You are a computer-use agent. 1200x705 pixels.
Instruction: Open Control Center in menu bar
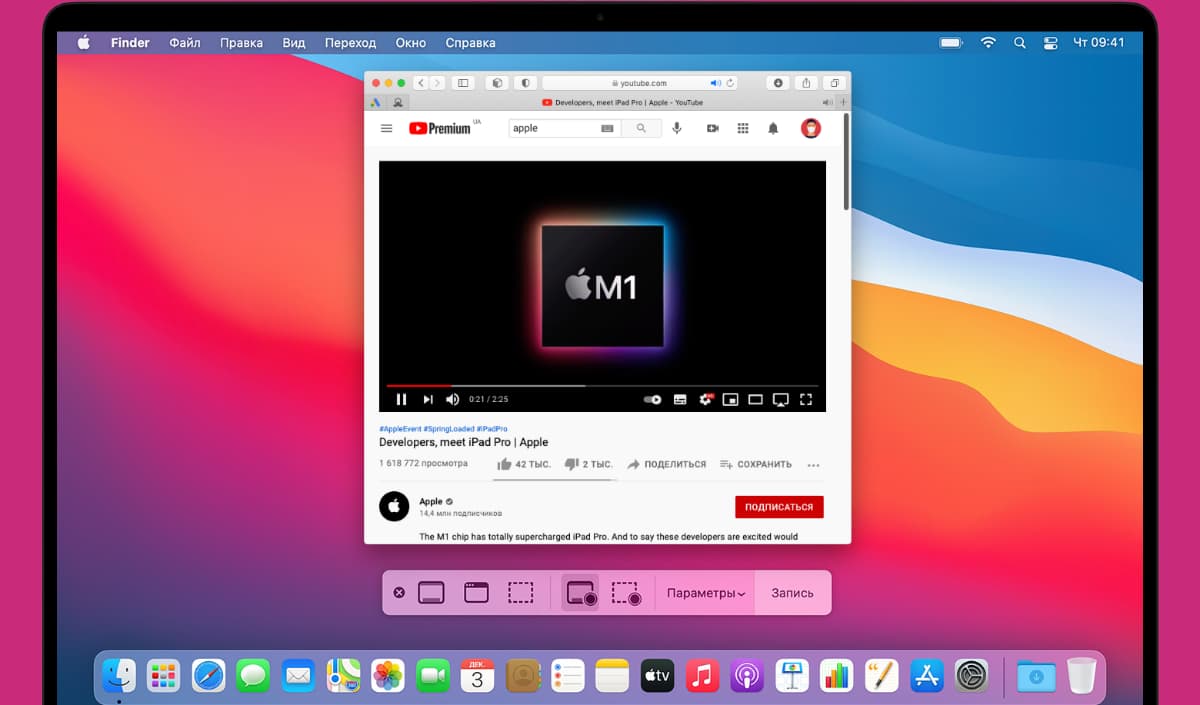pyautogui.click(x=1050, y=43)
